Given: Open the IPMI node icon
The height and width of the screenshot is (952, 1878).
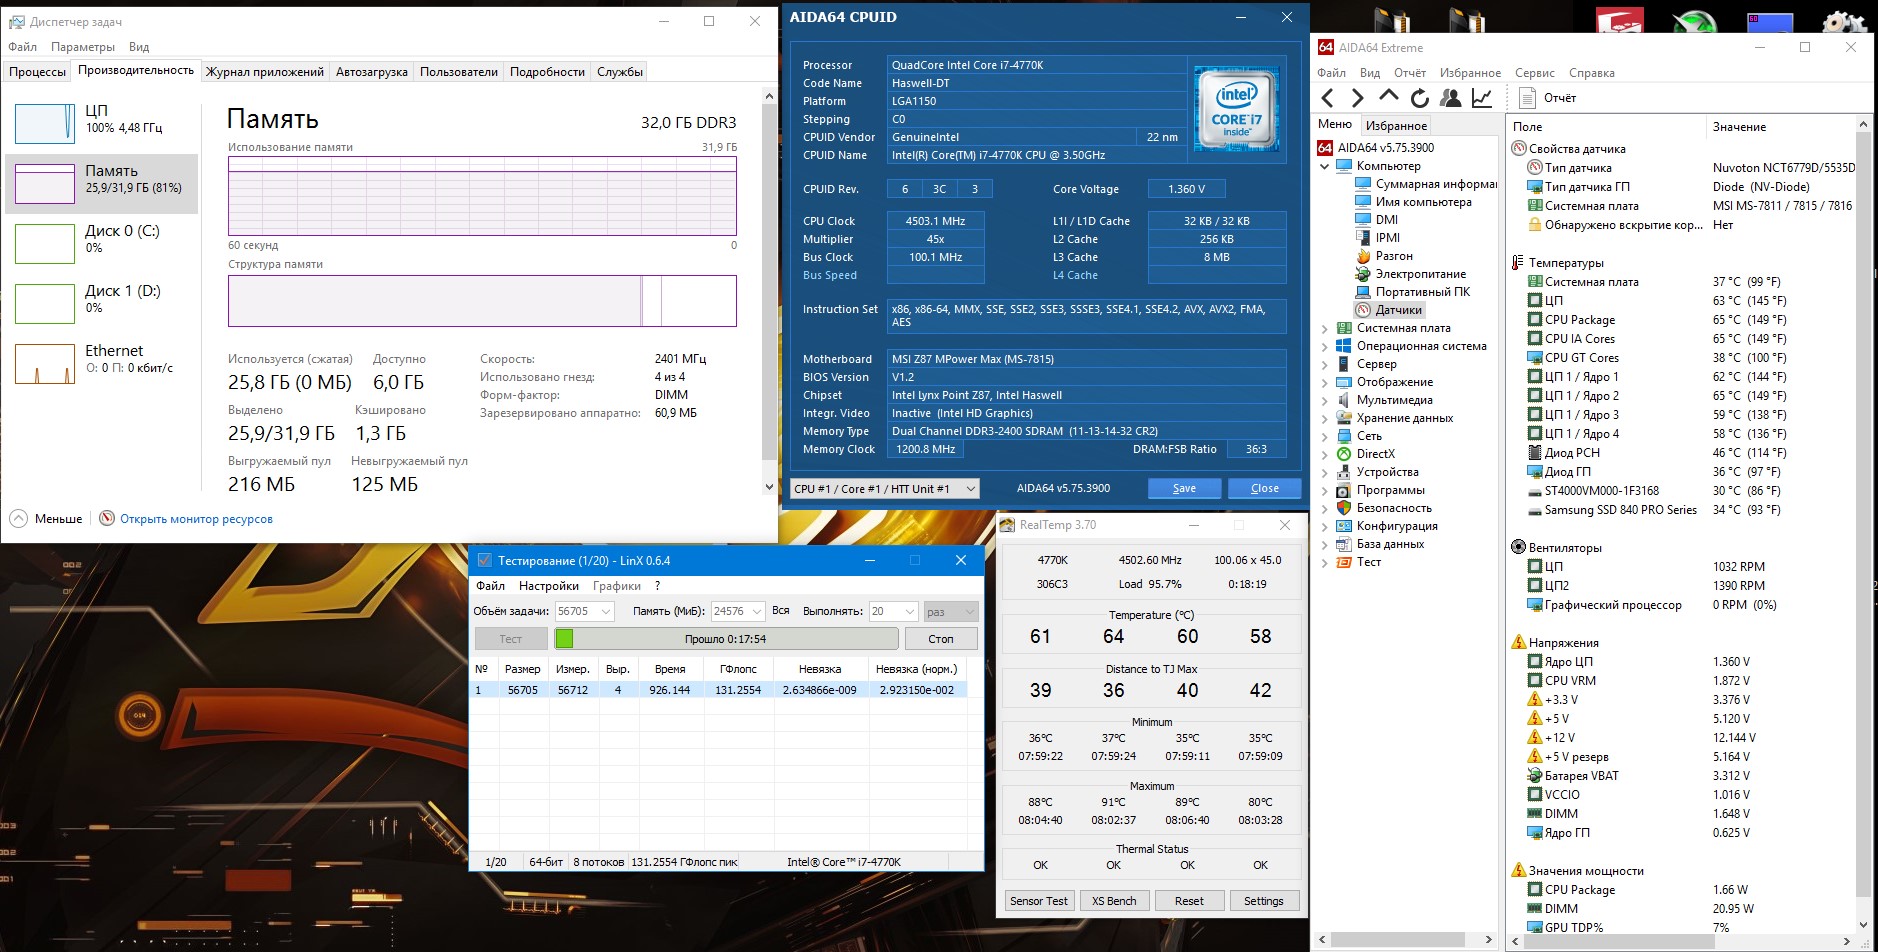Looking at the screenshot, I should [1363, 238].
